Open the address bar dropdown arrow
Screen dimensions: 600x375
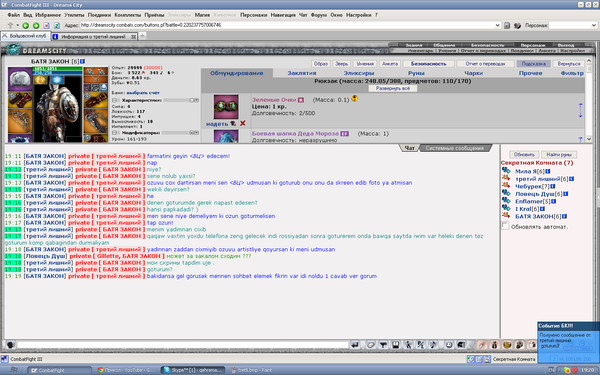[x=497, y=25]
